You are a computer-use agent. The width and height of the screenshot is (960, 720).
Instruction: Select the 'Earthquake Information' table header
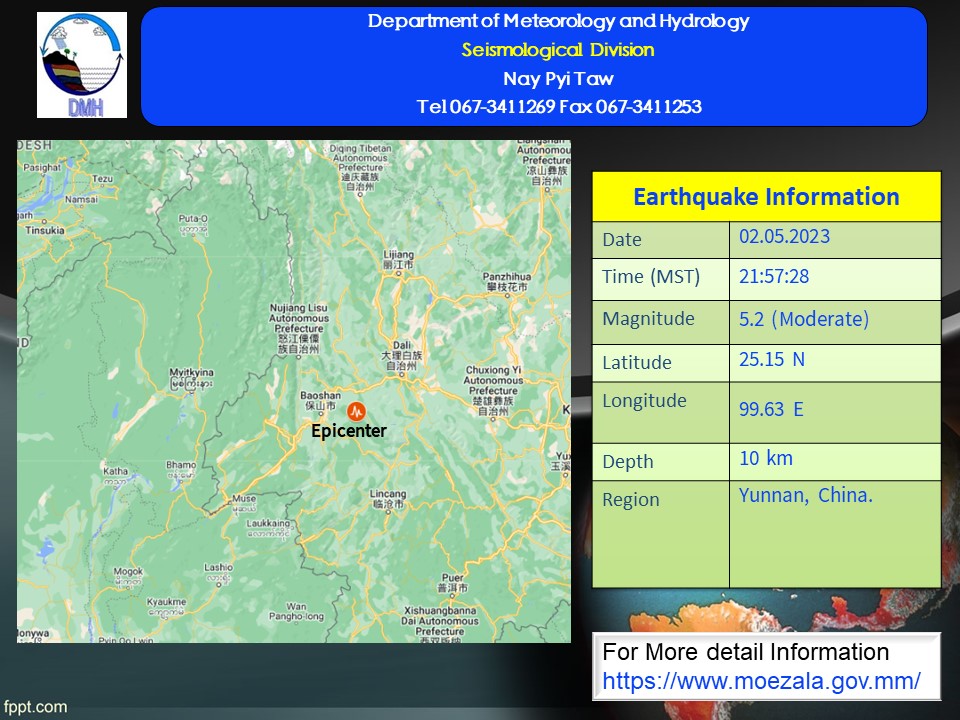point(766,197)
